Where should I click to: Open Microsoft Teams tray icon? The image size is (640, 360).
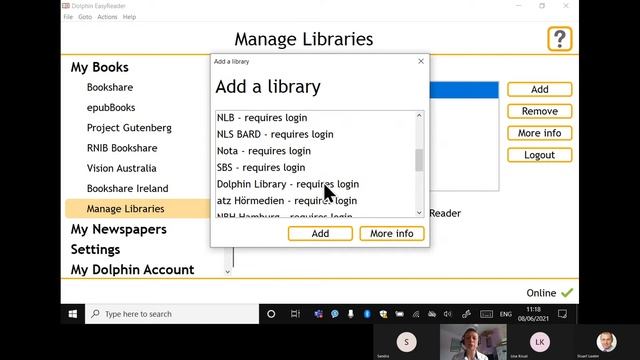(x=319, y=314)
